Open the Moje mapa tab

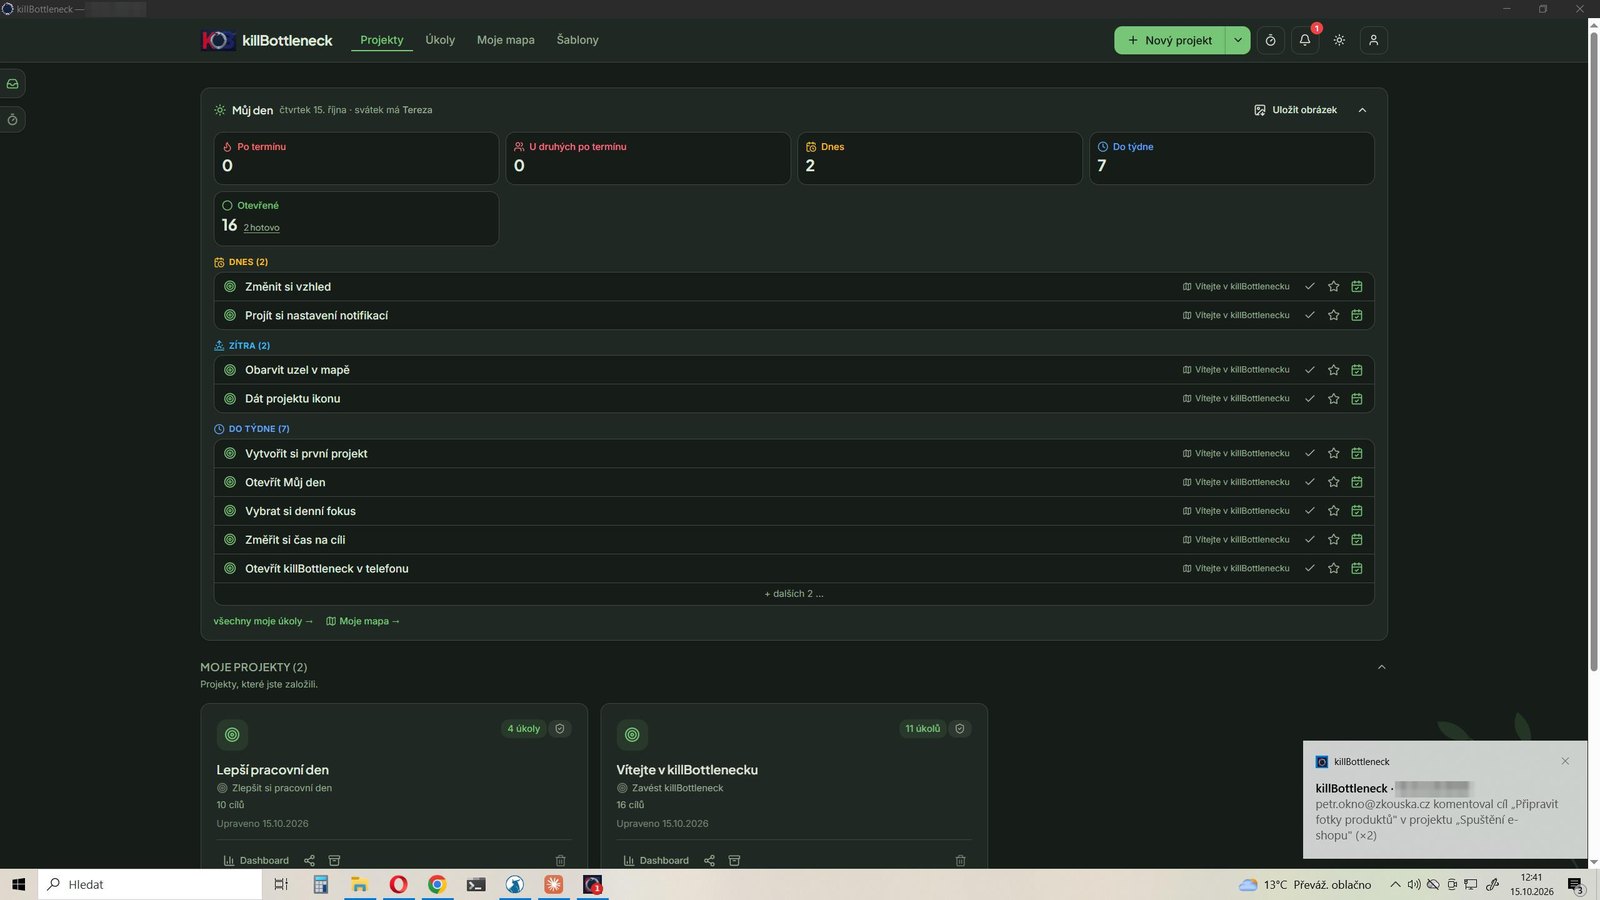[x=506, y=40]
